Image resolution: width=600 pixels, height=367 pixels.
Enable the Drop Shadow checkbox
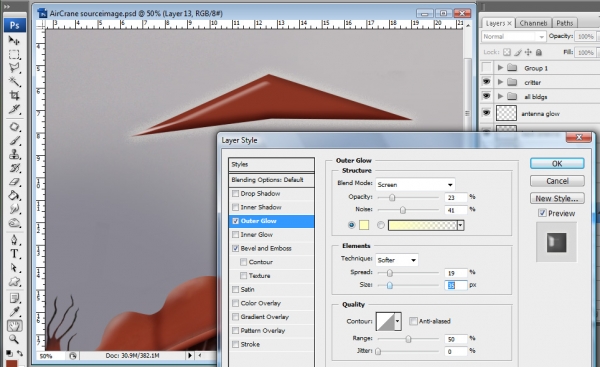[x=236, y=194]
